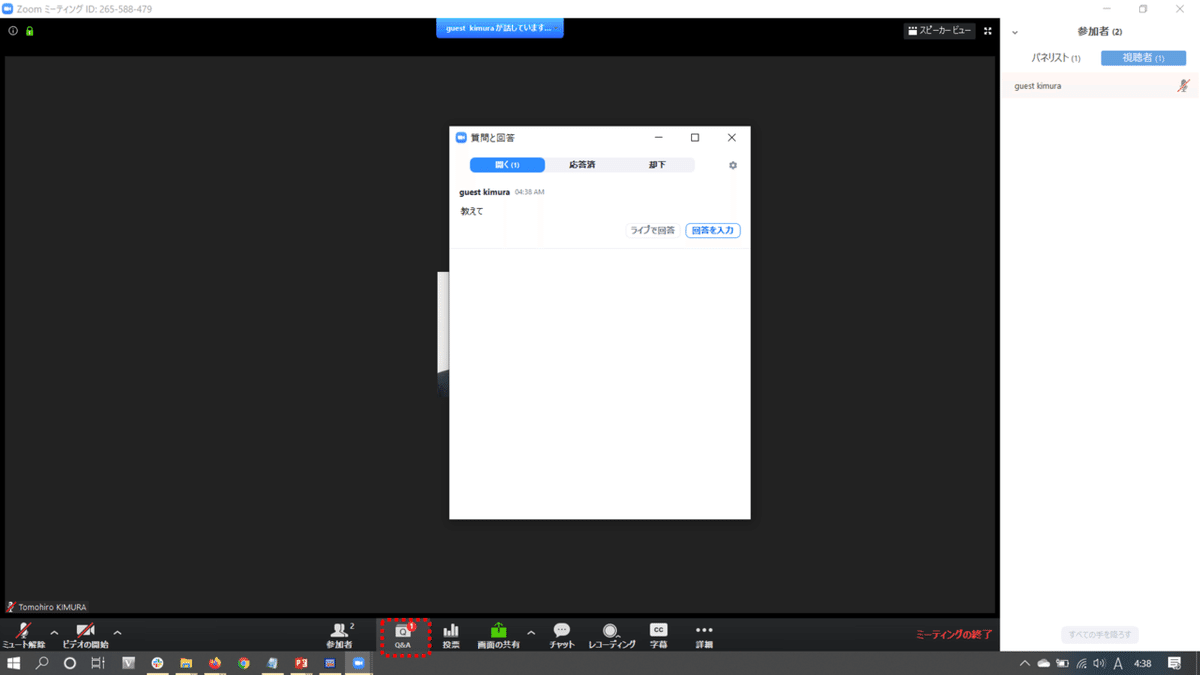Click the taskbar clock 4:38

(x=1143, y=664)
